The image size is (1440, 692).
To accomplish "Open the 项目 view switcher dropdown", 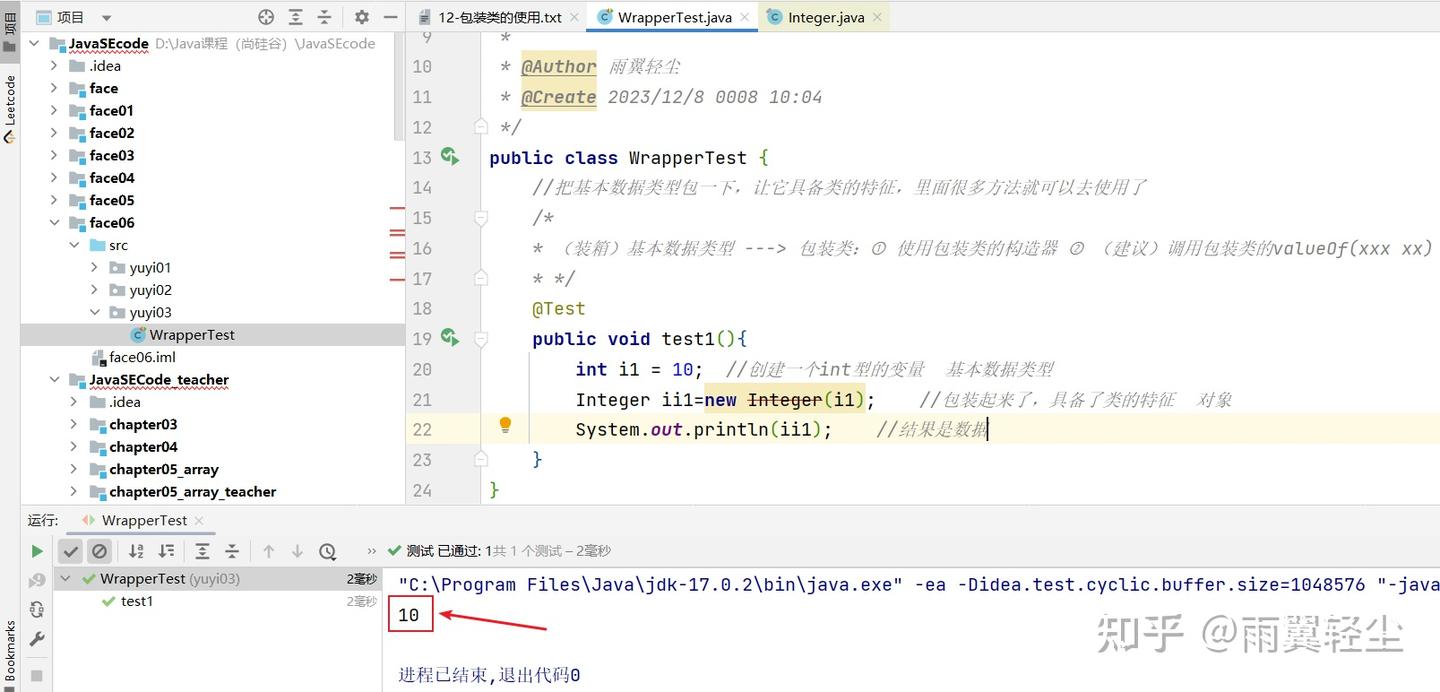I will 106,17.
